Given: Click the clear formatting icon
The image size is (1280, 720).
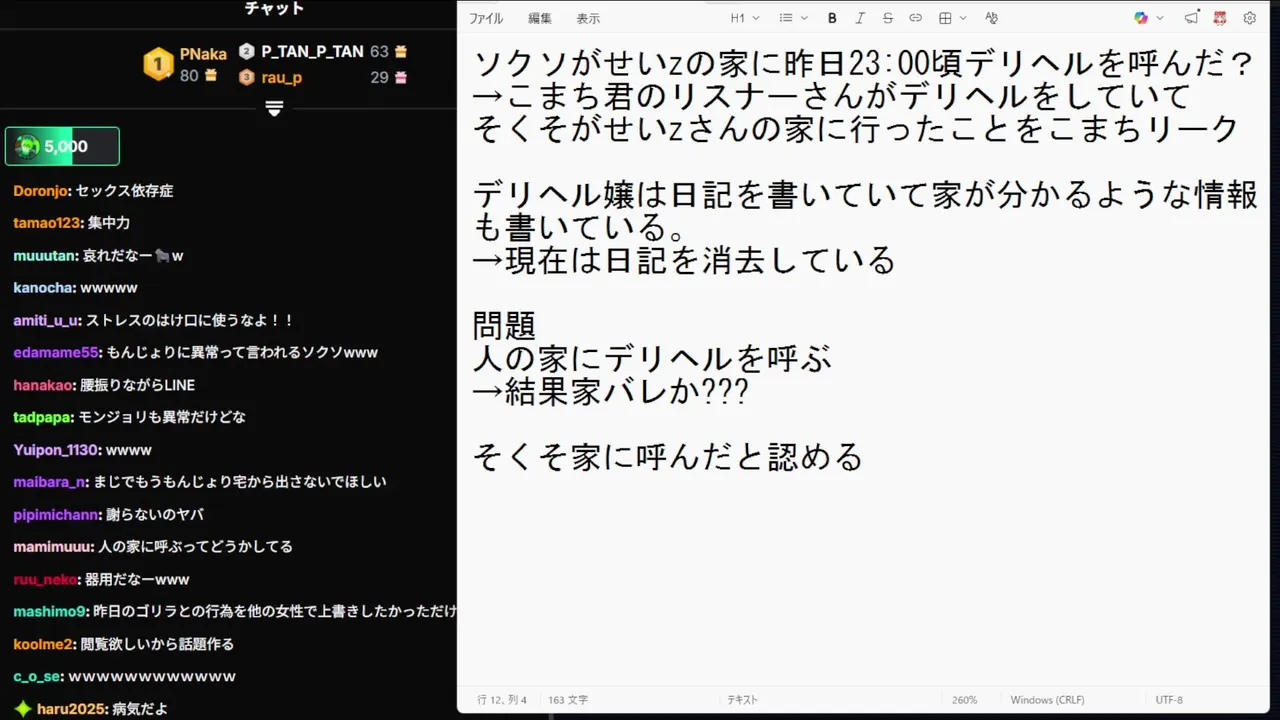Looking at the screenshot, I should point(991,18).
